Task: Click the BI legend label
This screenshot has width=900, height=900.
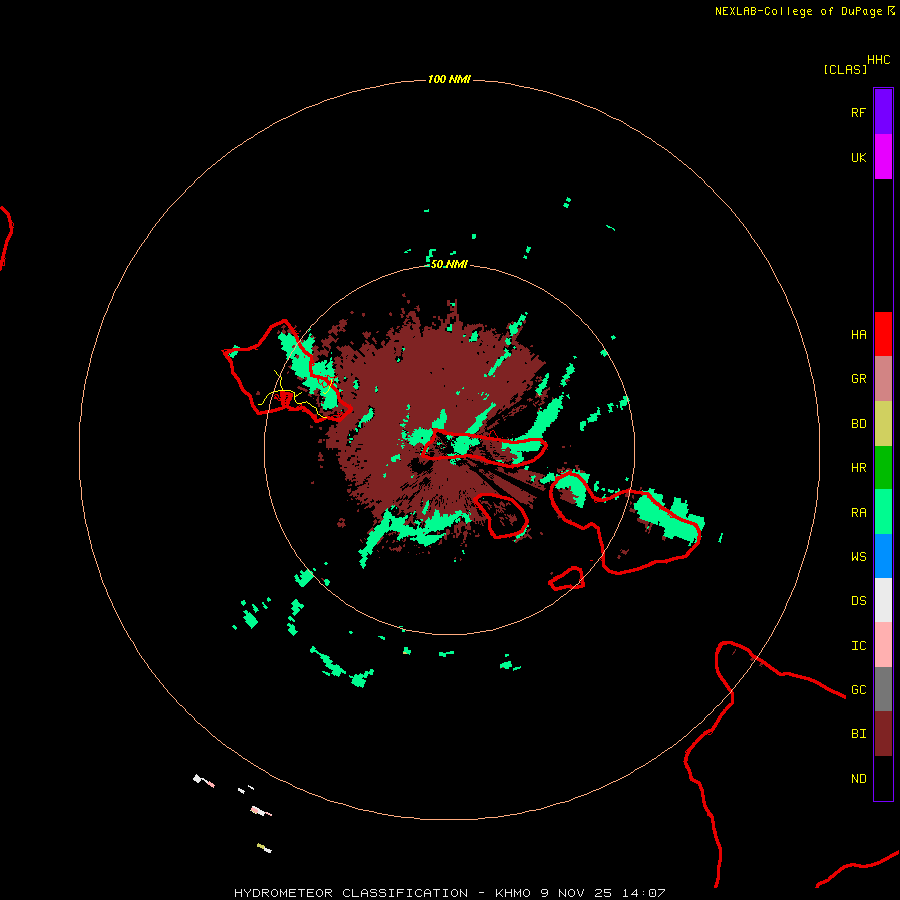Action: (858, 734)
